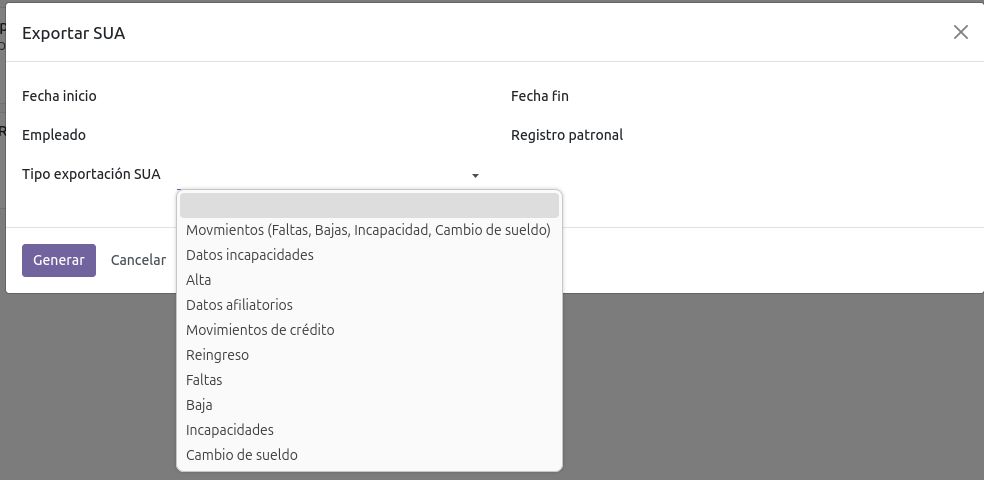
Task: Click the Empleado field
Action: point(330,135)
